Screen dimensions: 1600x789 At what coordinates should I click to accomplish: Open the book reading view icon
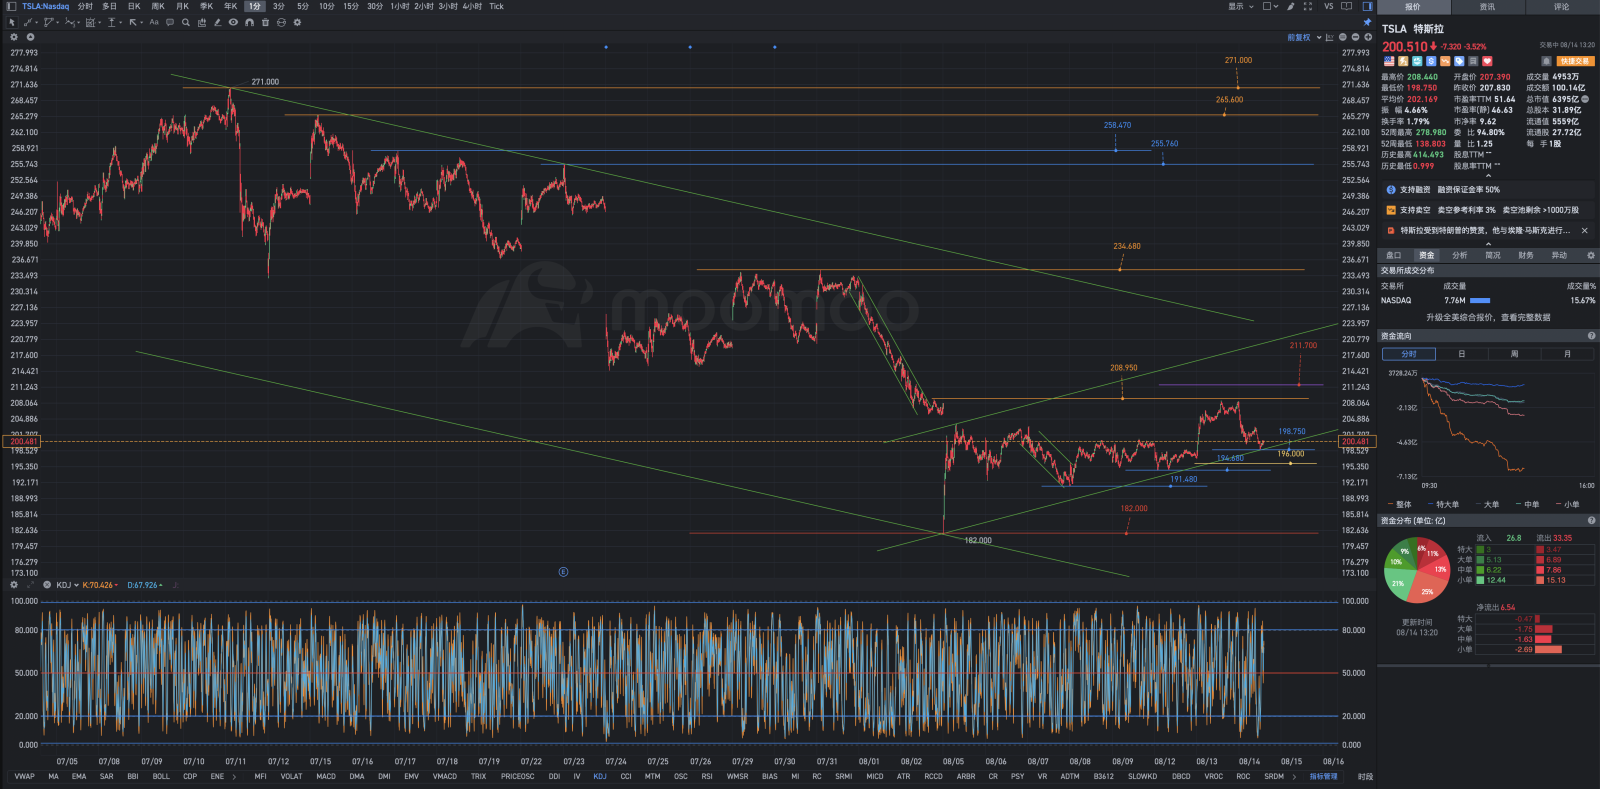[x=1346, y=6]
